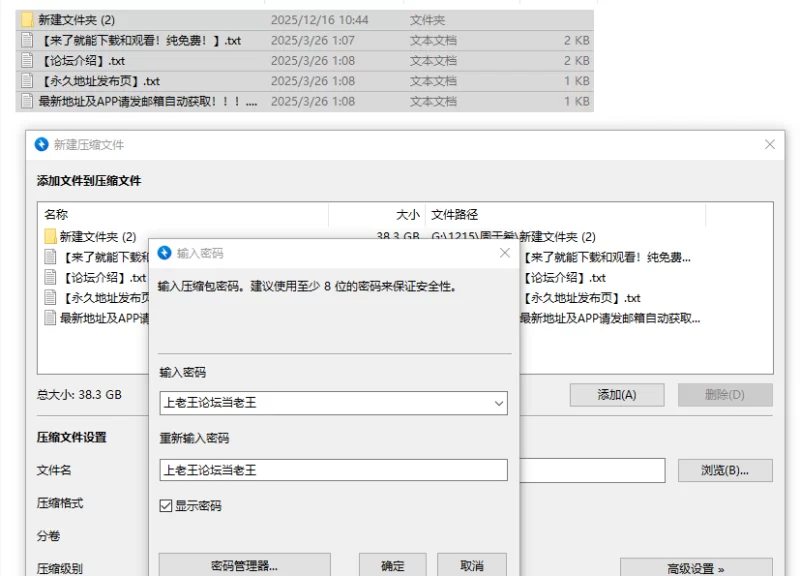Click the file icon next to 最新地址及APP in archive list
Screen dimensions: 800x576
[49, 318]
